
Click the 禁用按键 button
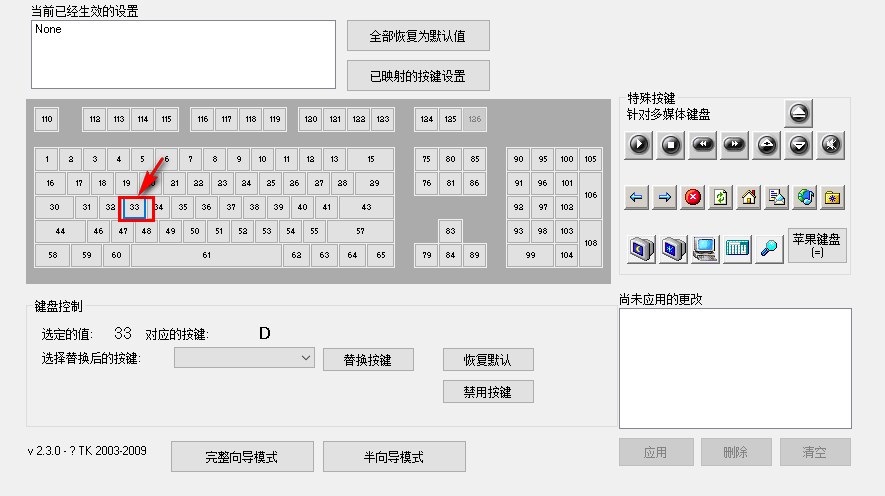tap(488, 392)
